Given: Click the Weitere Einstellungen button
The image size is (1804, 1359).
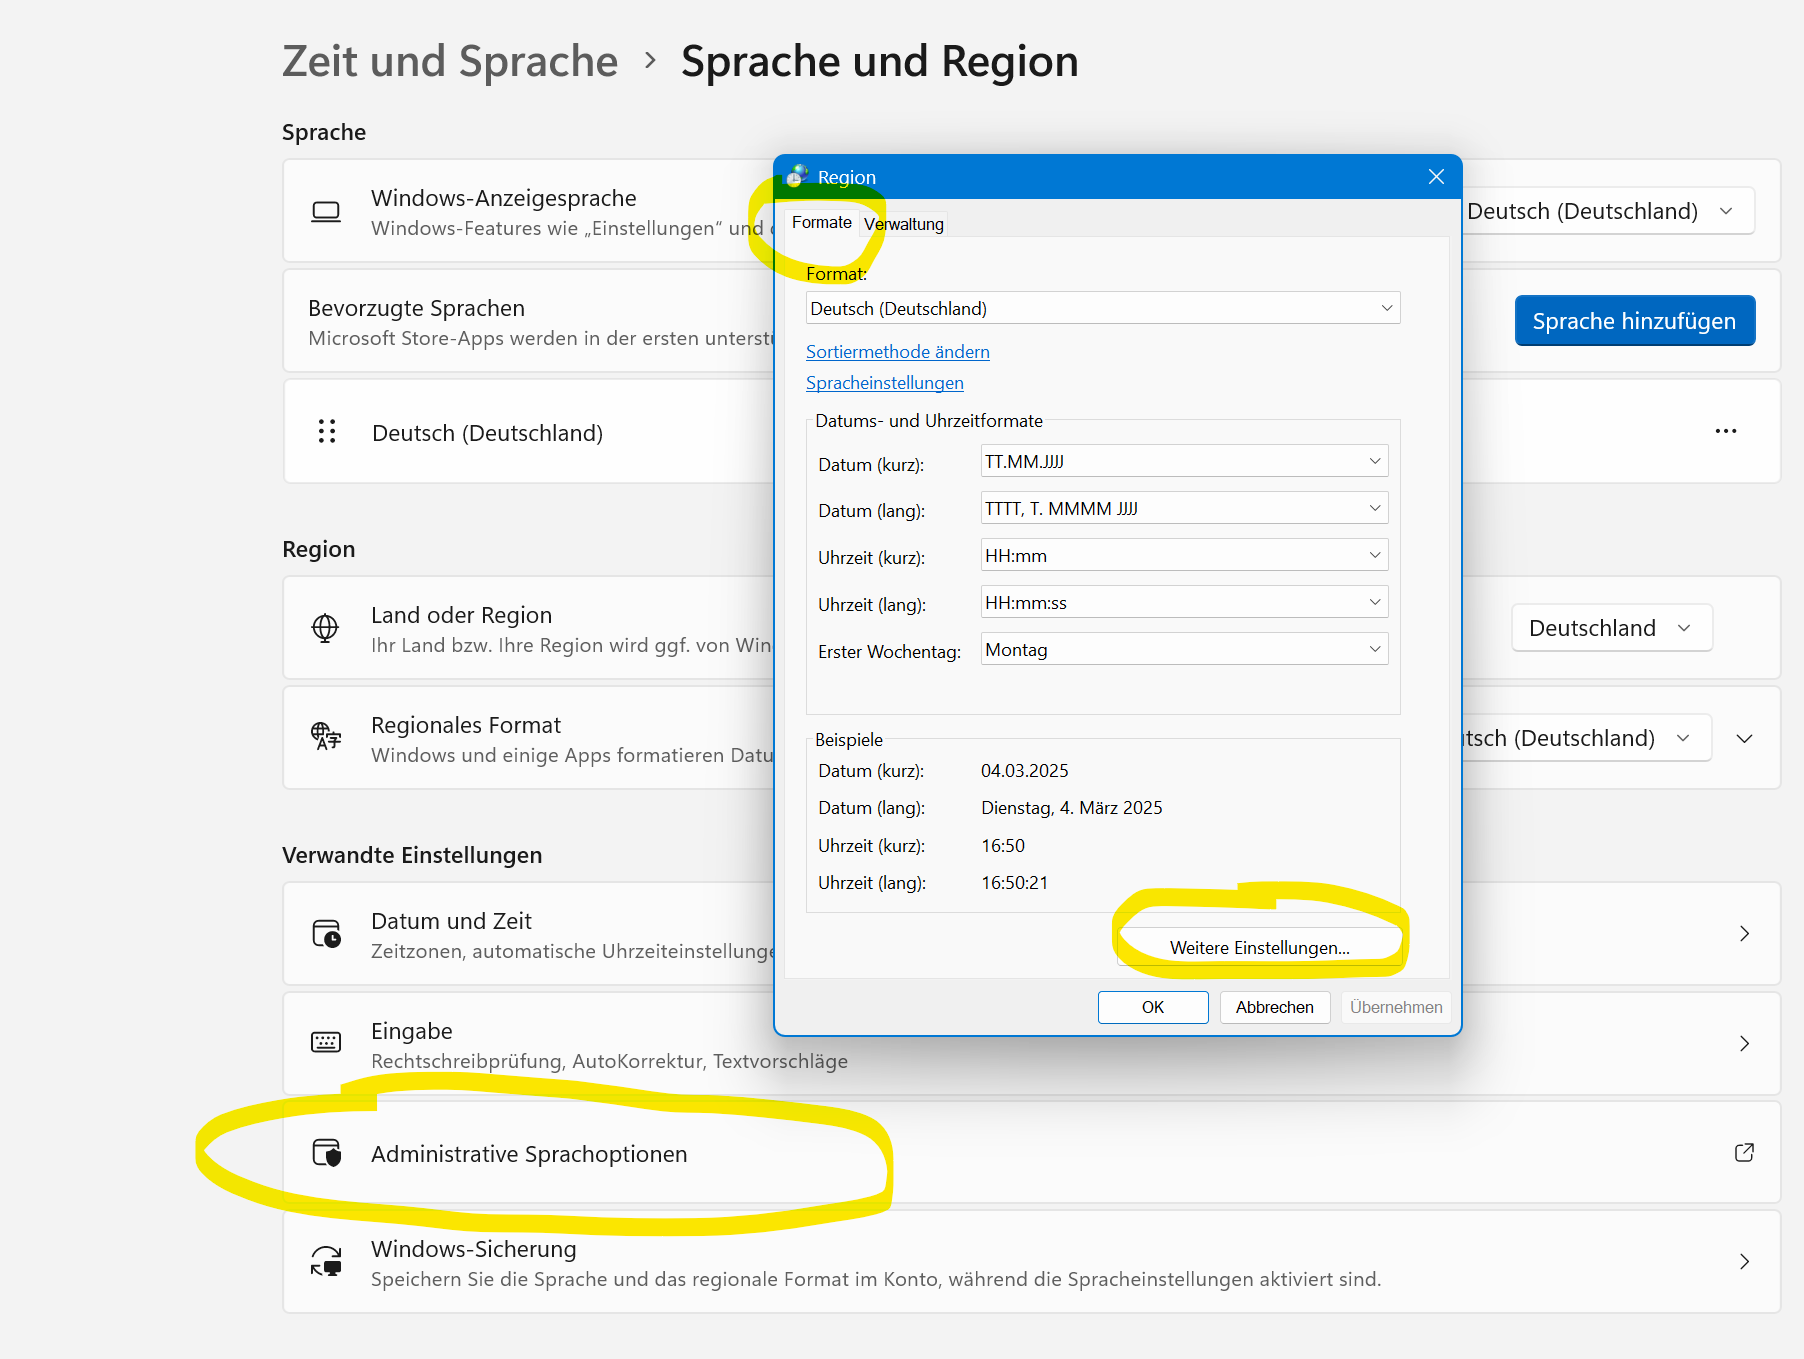Looking at the screenshot, I should tap(1260, 947).
